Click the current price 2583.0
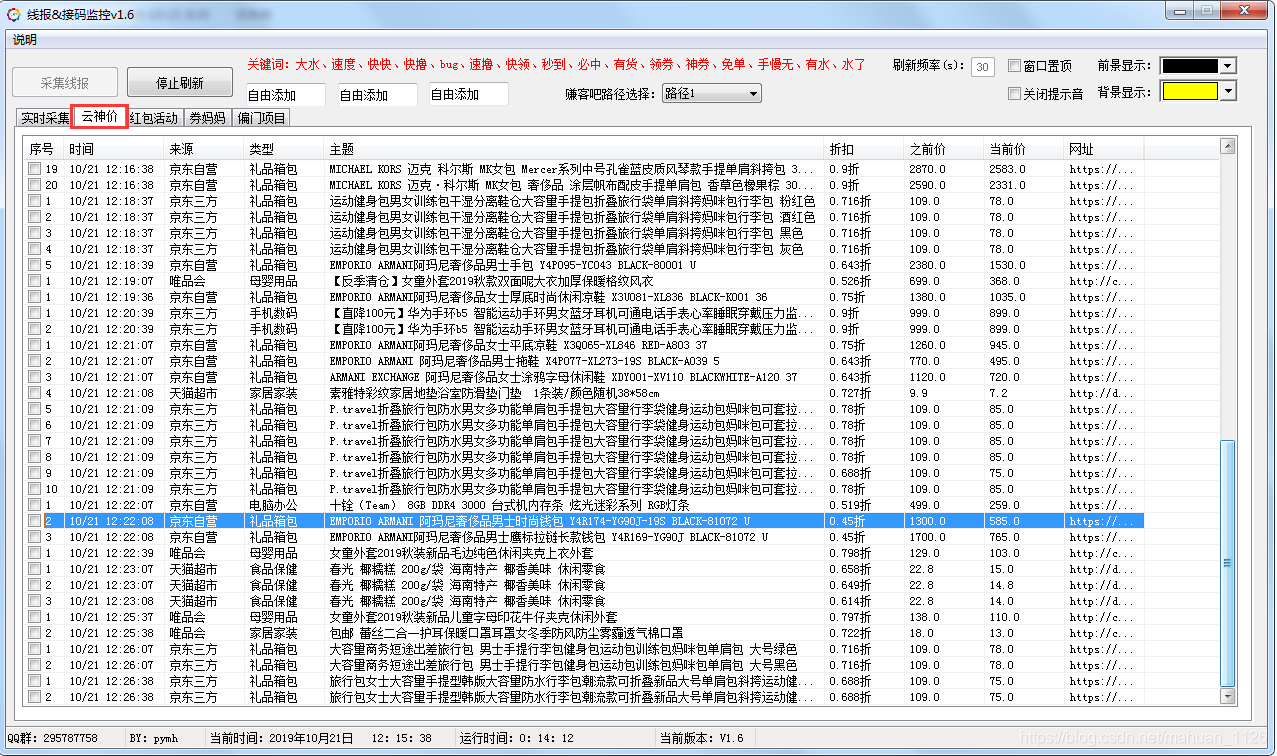Image resolution: width=1277 pixels, height=756 pixels. coord(1007,169)
